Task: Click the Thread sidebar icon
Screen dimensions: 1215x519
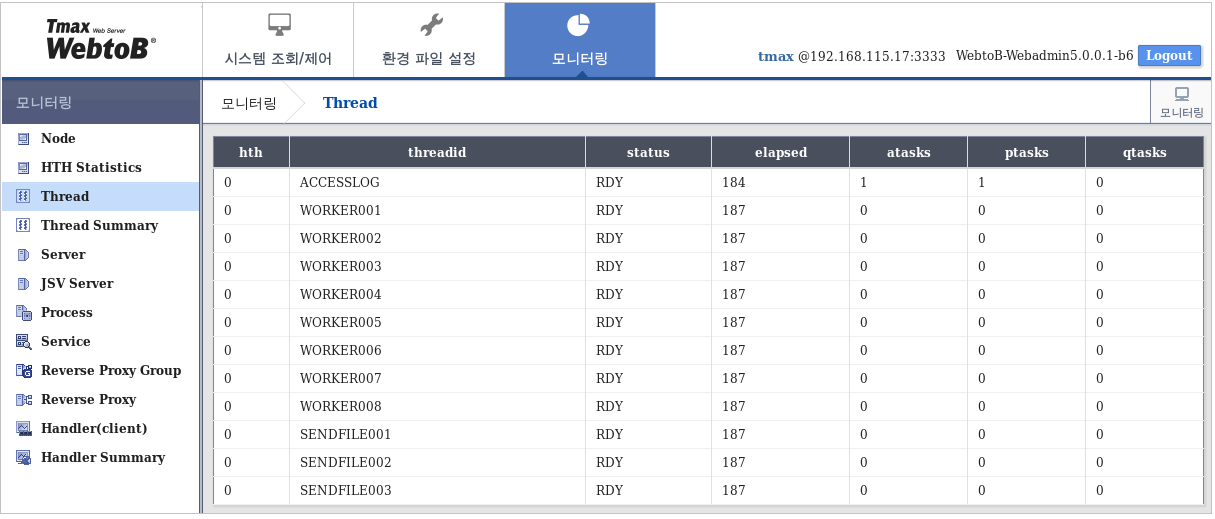Action: tap(23, 197)
